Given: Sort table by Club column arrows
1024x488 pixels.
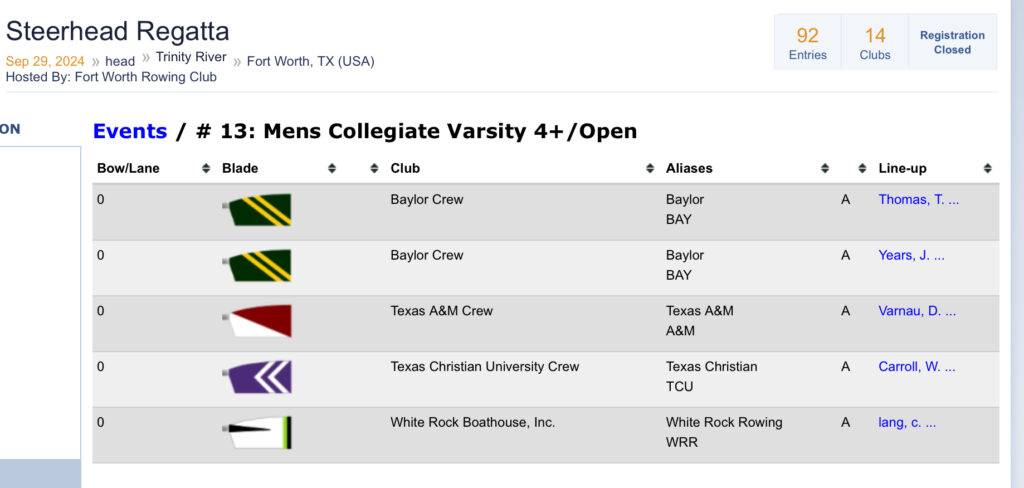Looking at the screenshot, I should [x=650, y=169].
